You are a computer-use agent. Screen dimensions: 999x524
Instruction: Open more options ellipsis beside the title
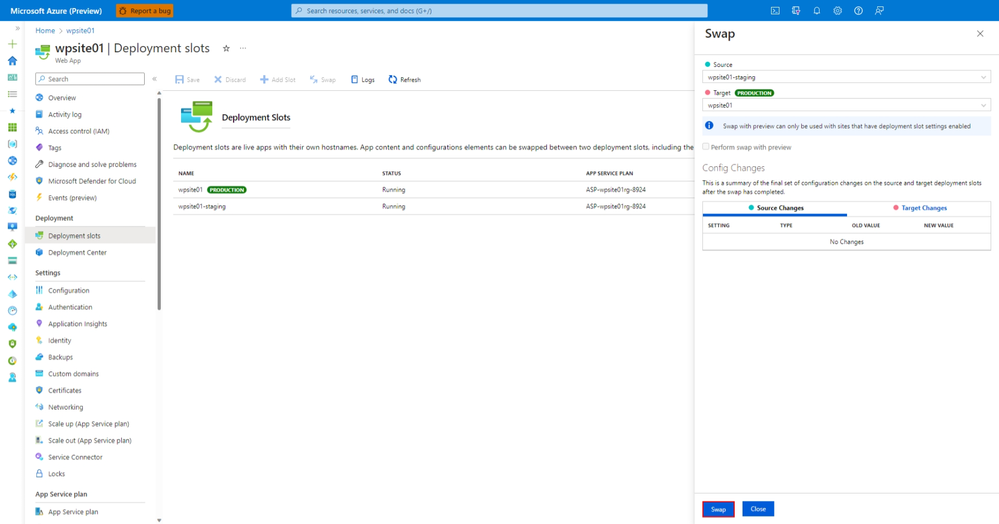tap(243, 48)
